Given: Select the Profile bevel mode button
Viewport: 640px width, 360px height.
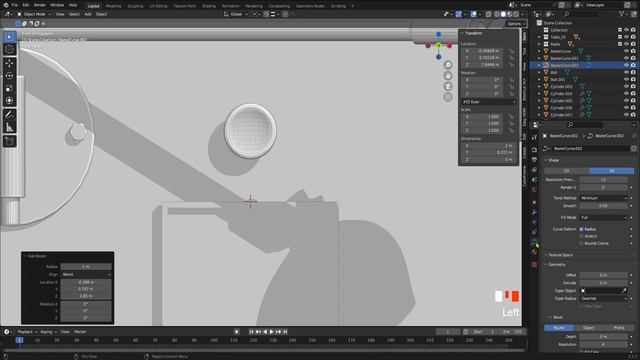Looking at the screenshot, I should tap(619, 328).
